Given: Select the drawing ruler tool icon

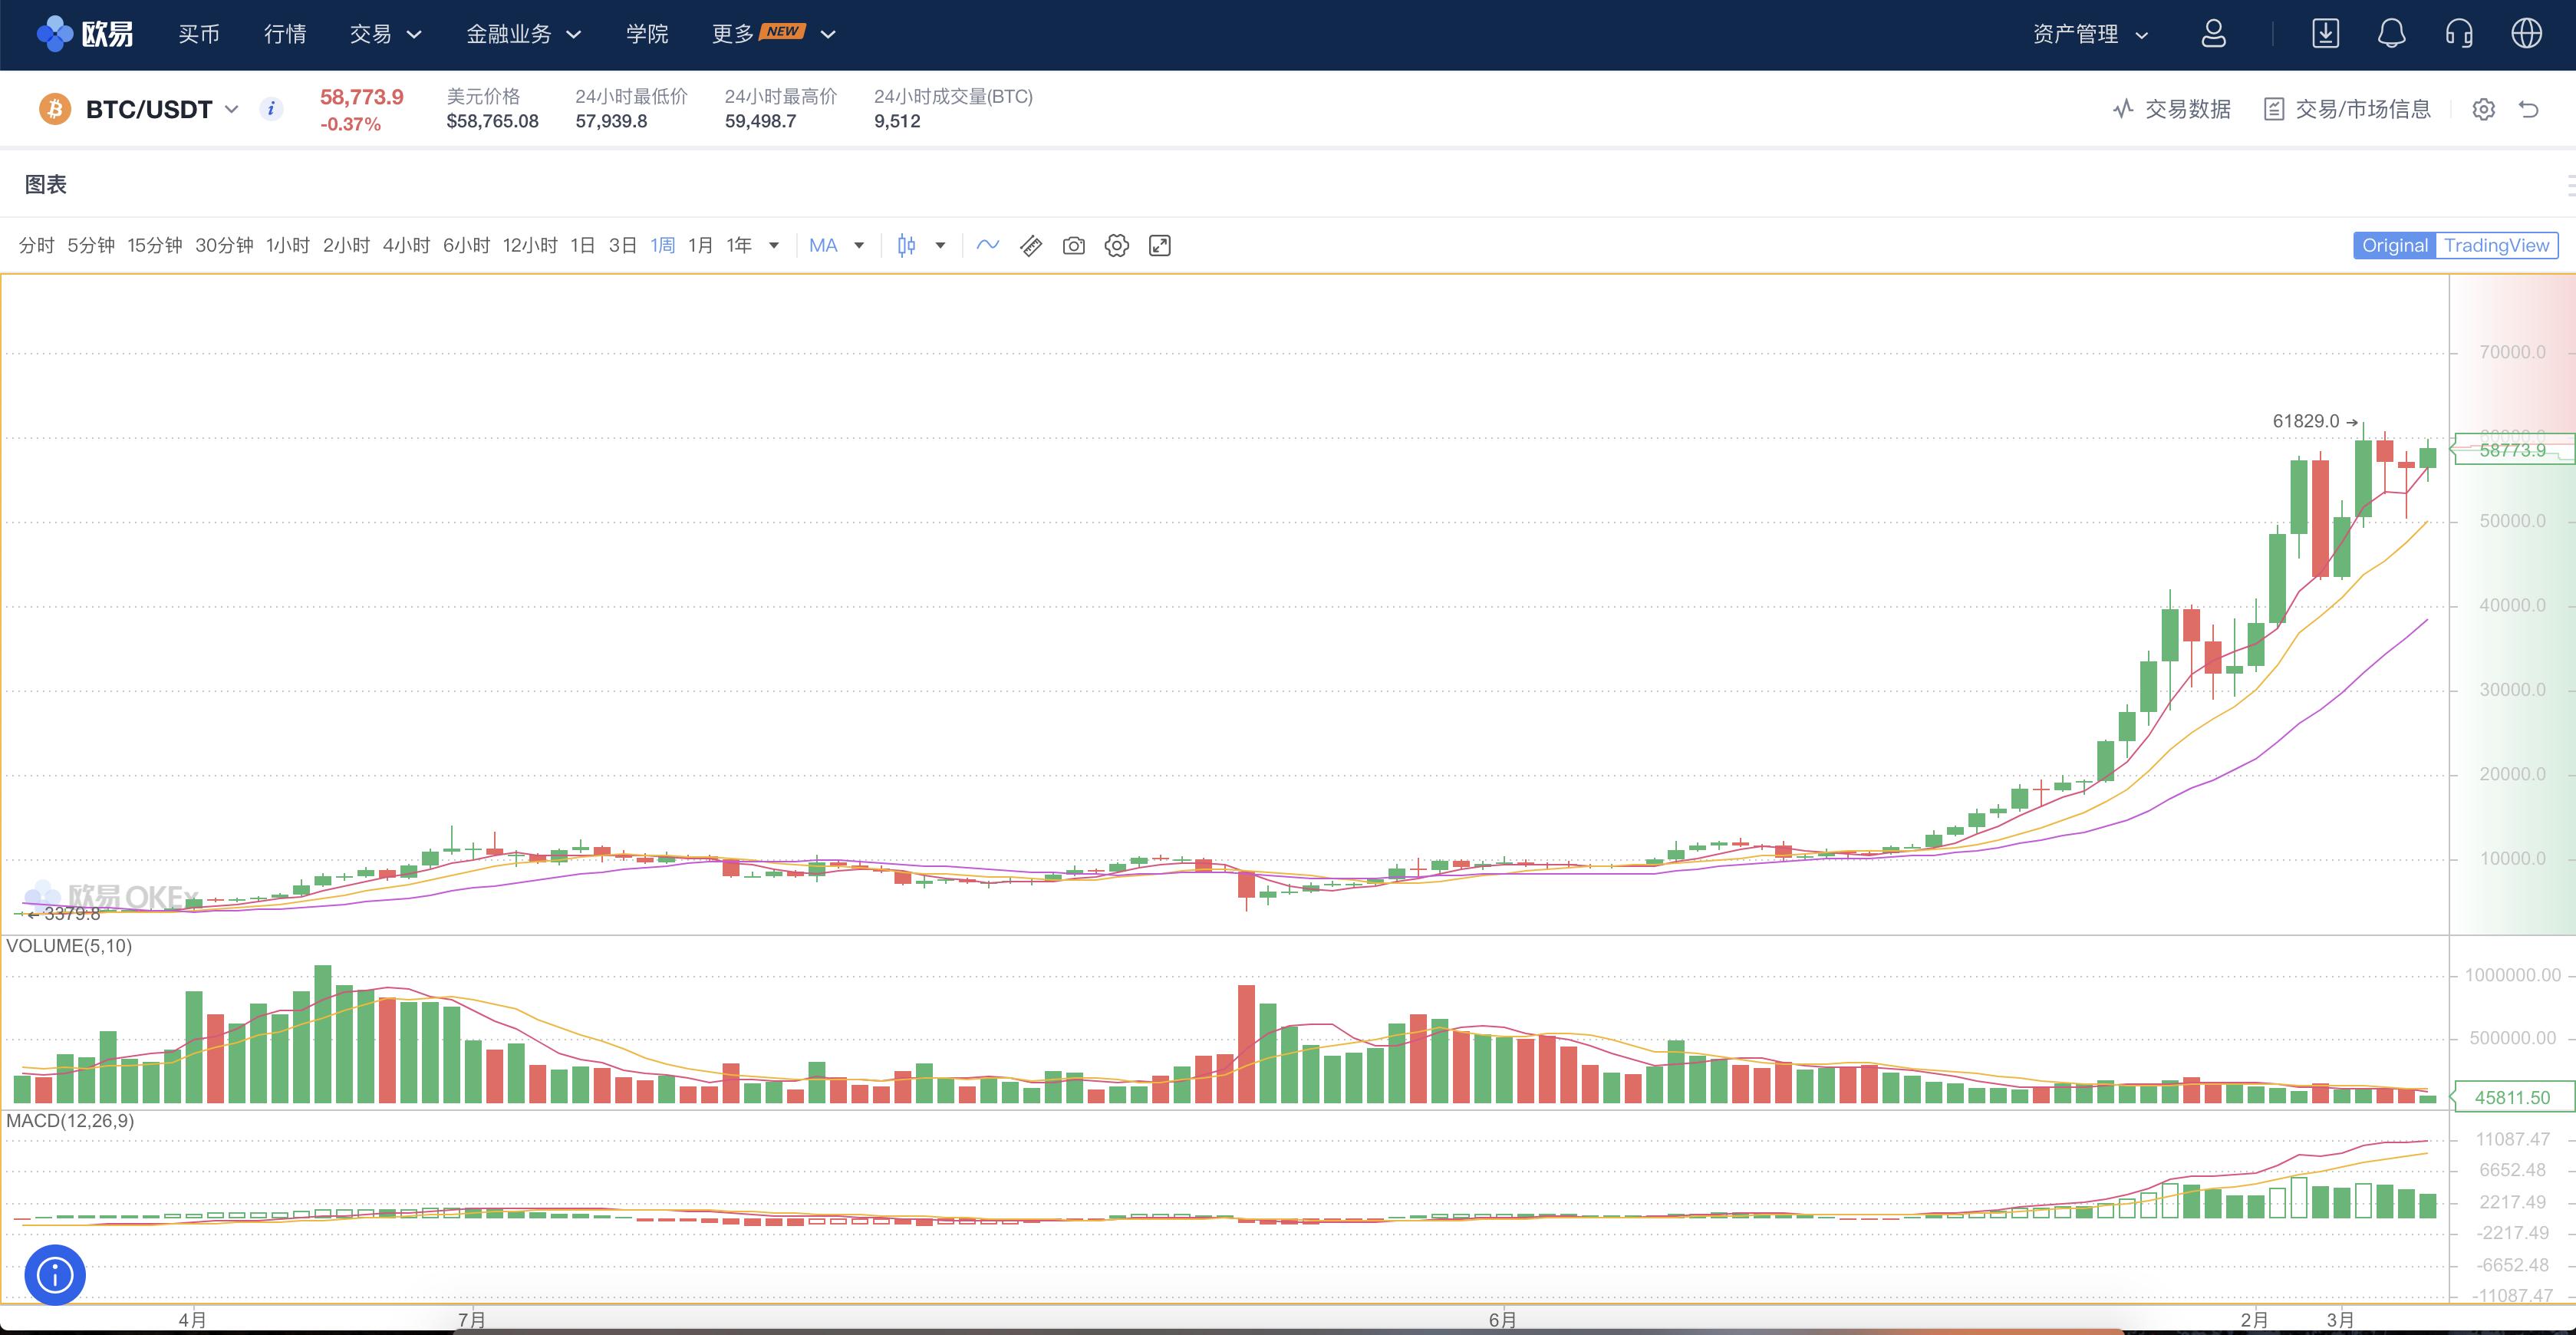Looking at the screenshot, I should point(1031,246).
